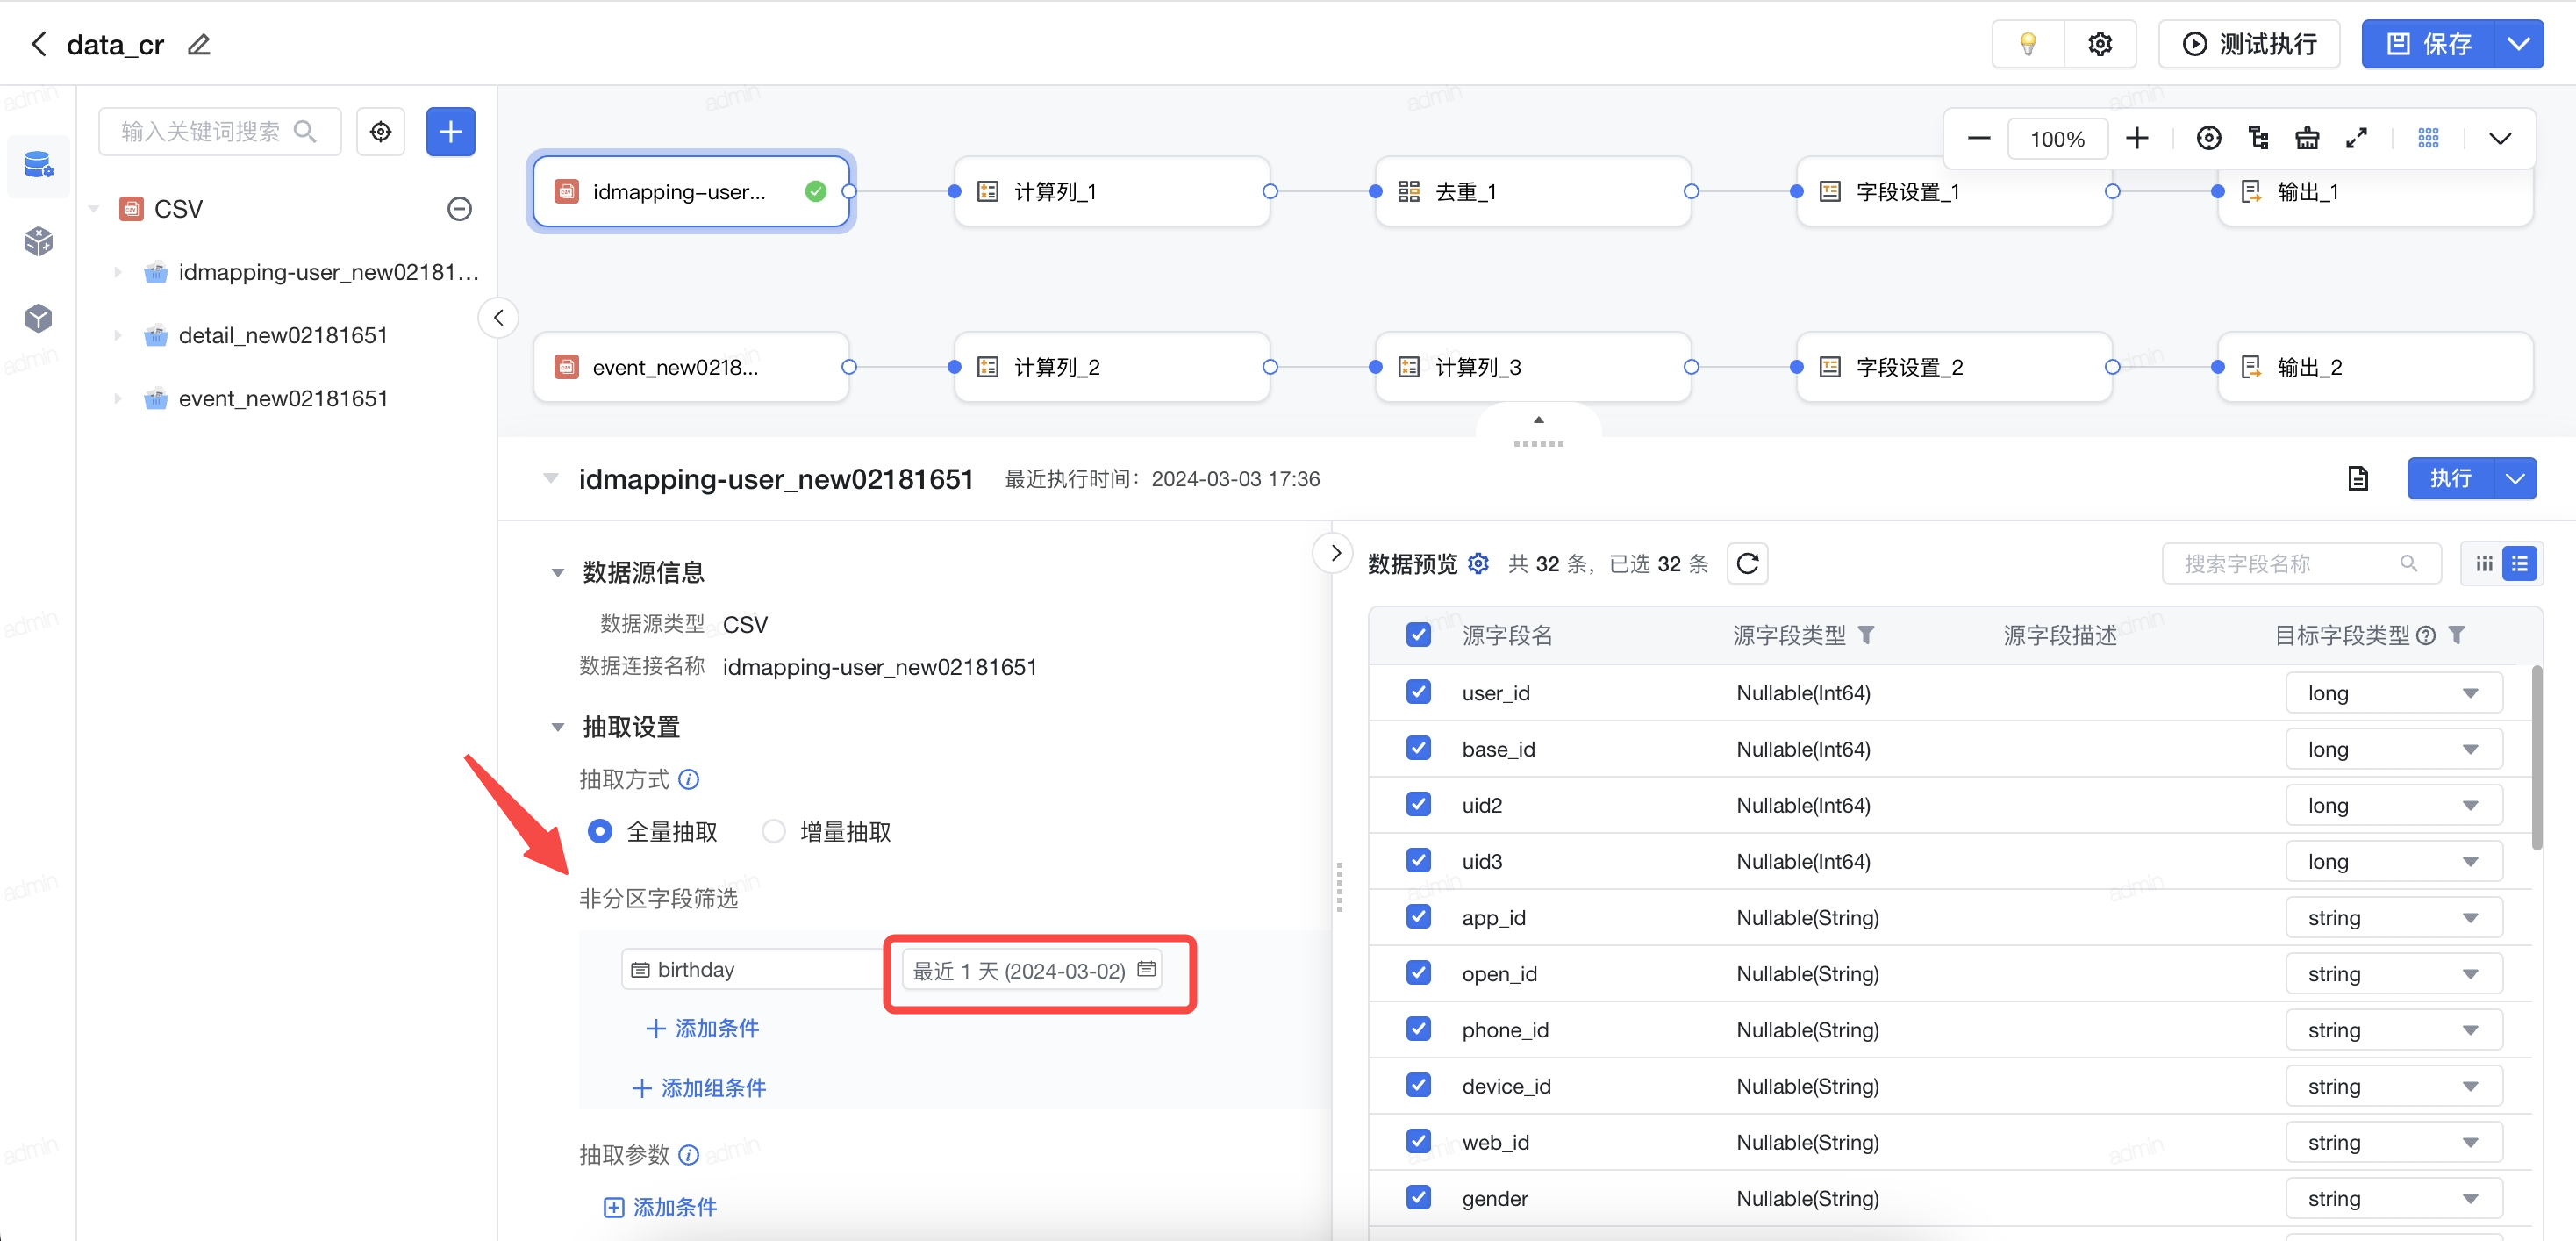The image size is (2576, 1241).
Task: Click the 添加组条件 link
Action: pos(700,1088)
